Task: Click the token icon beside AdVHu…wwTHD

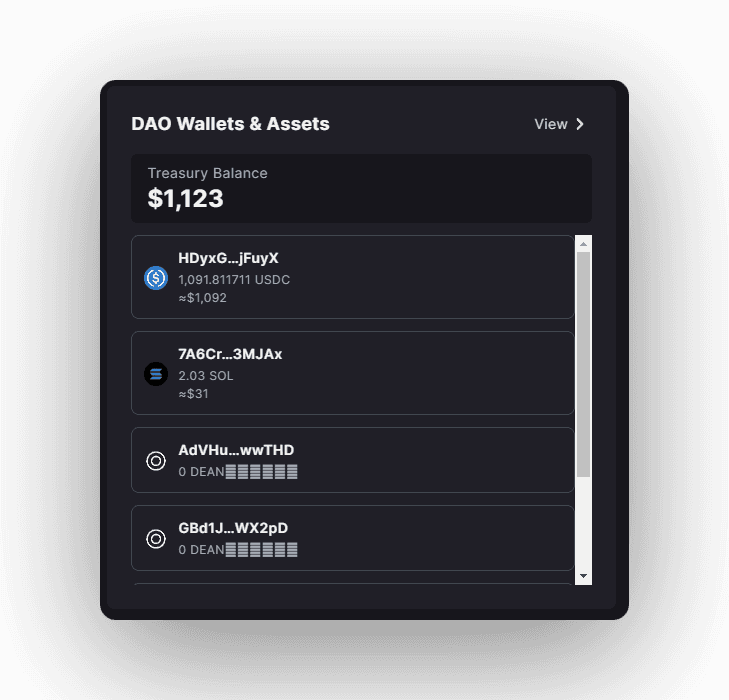Action: (156, 460)
